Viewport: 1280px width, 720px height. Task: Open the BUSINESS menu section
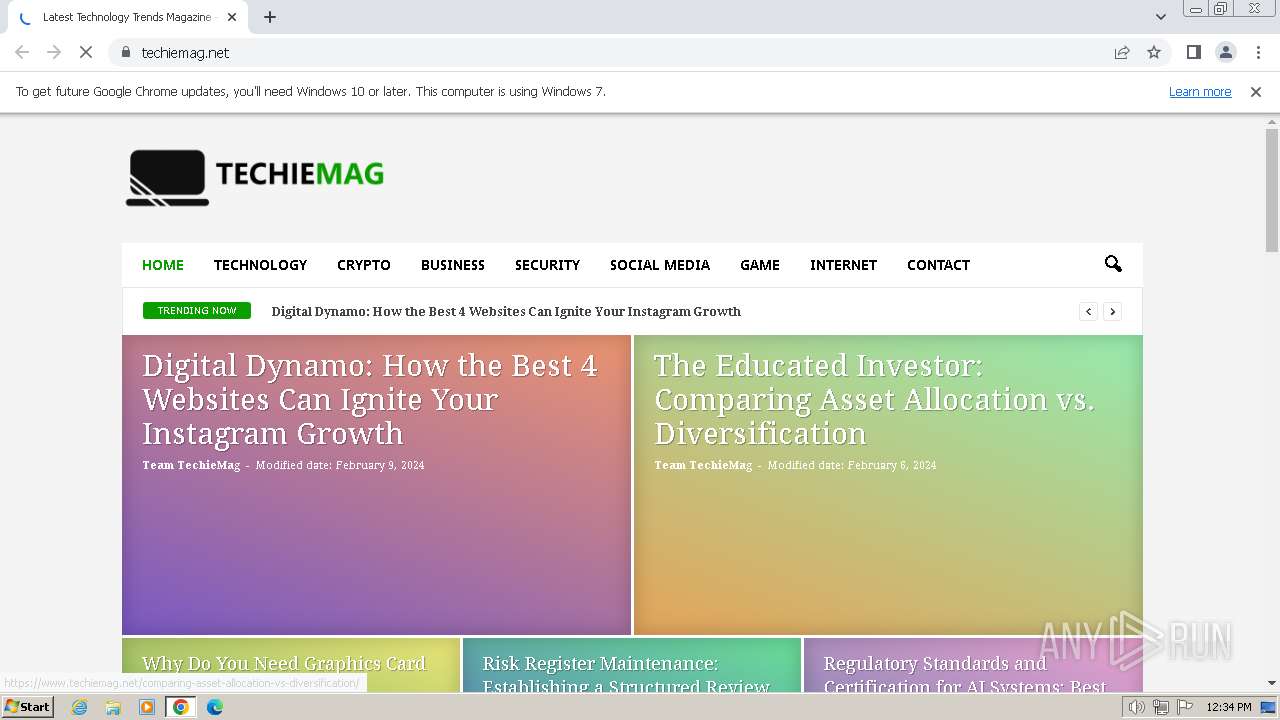453,265
